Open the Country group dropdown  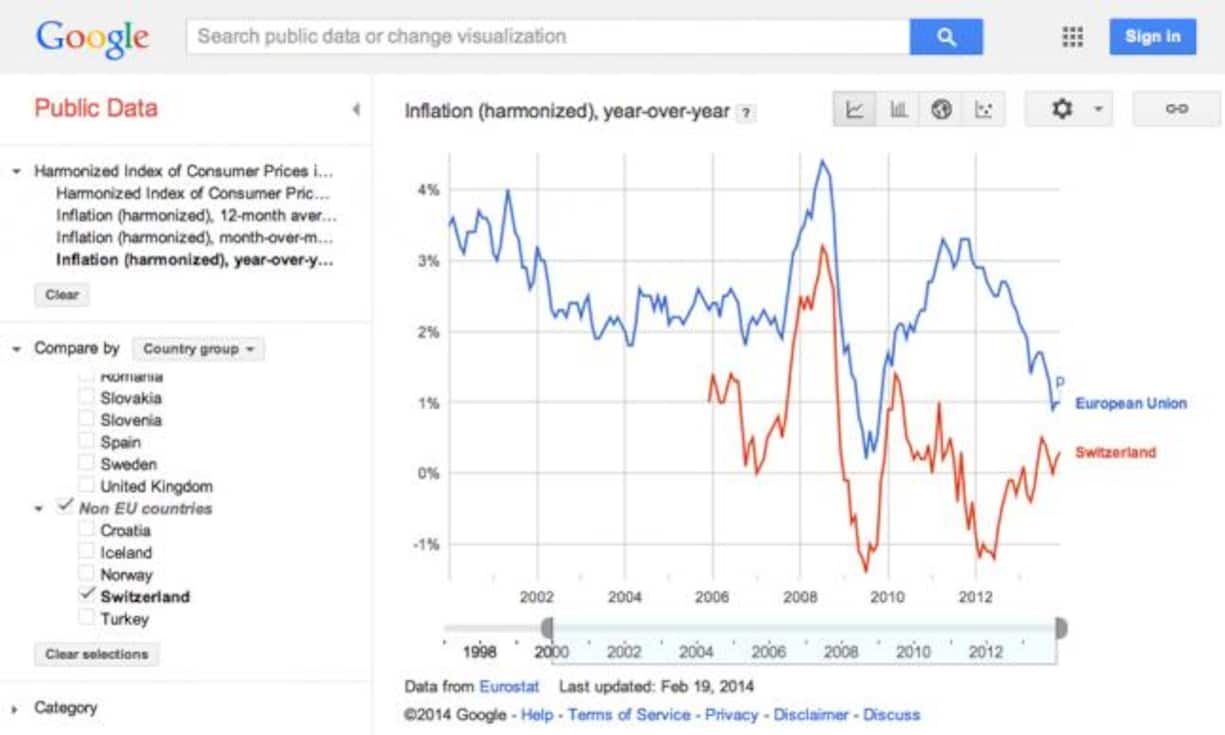coord(198,349)
